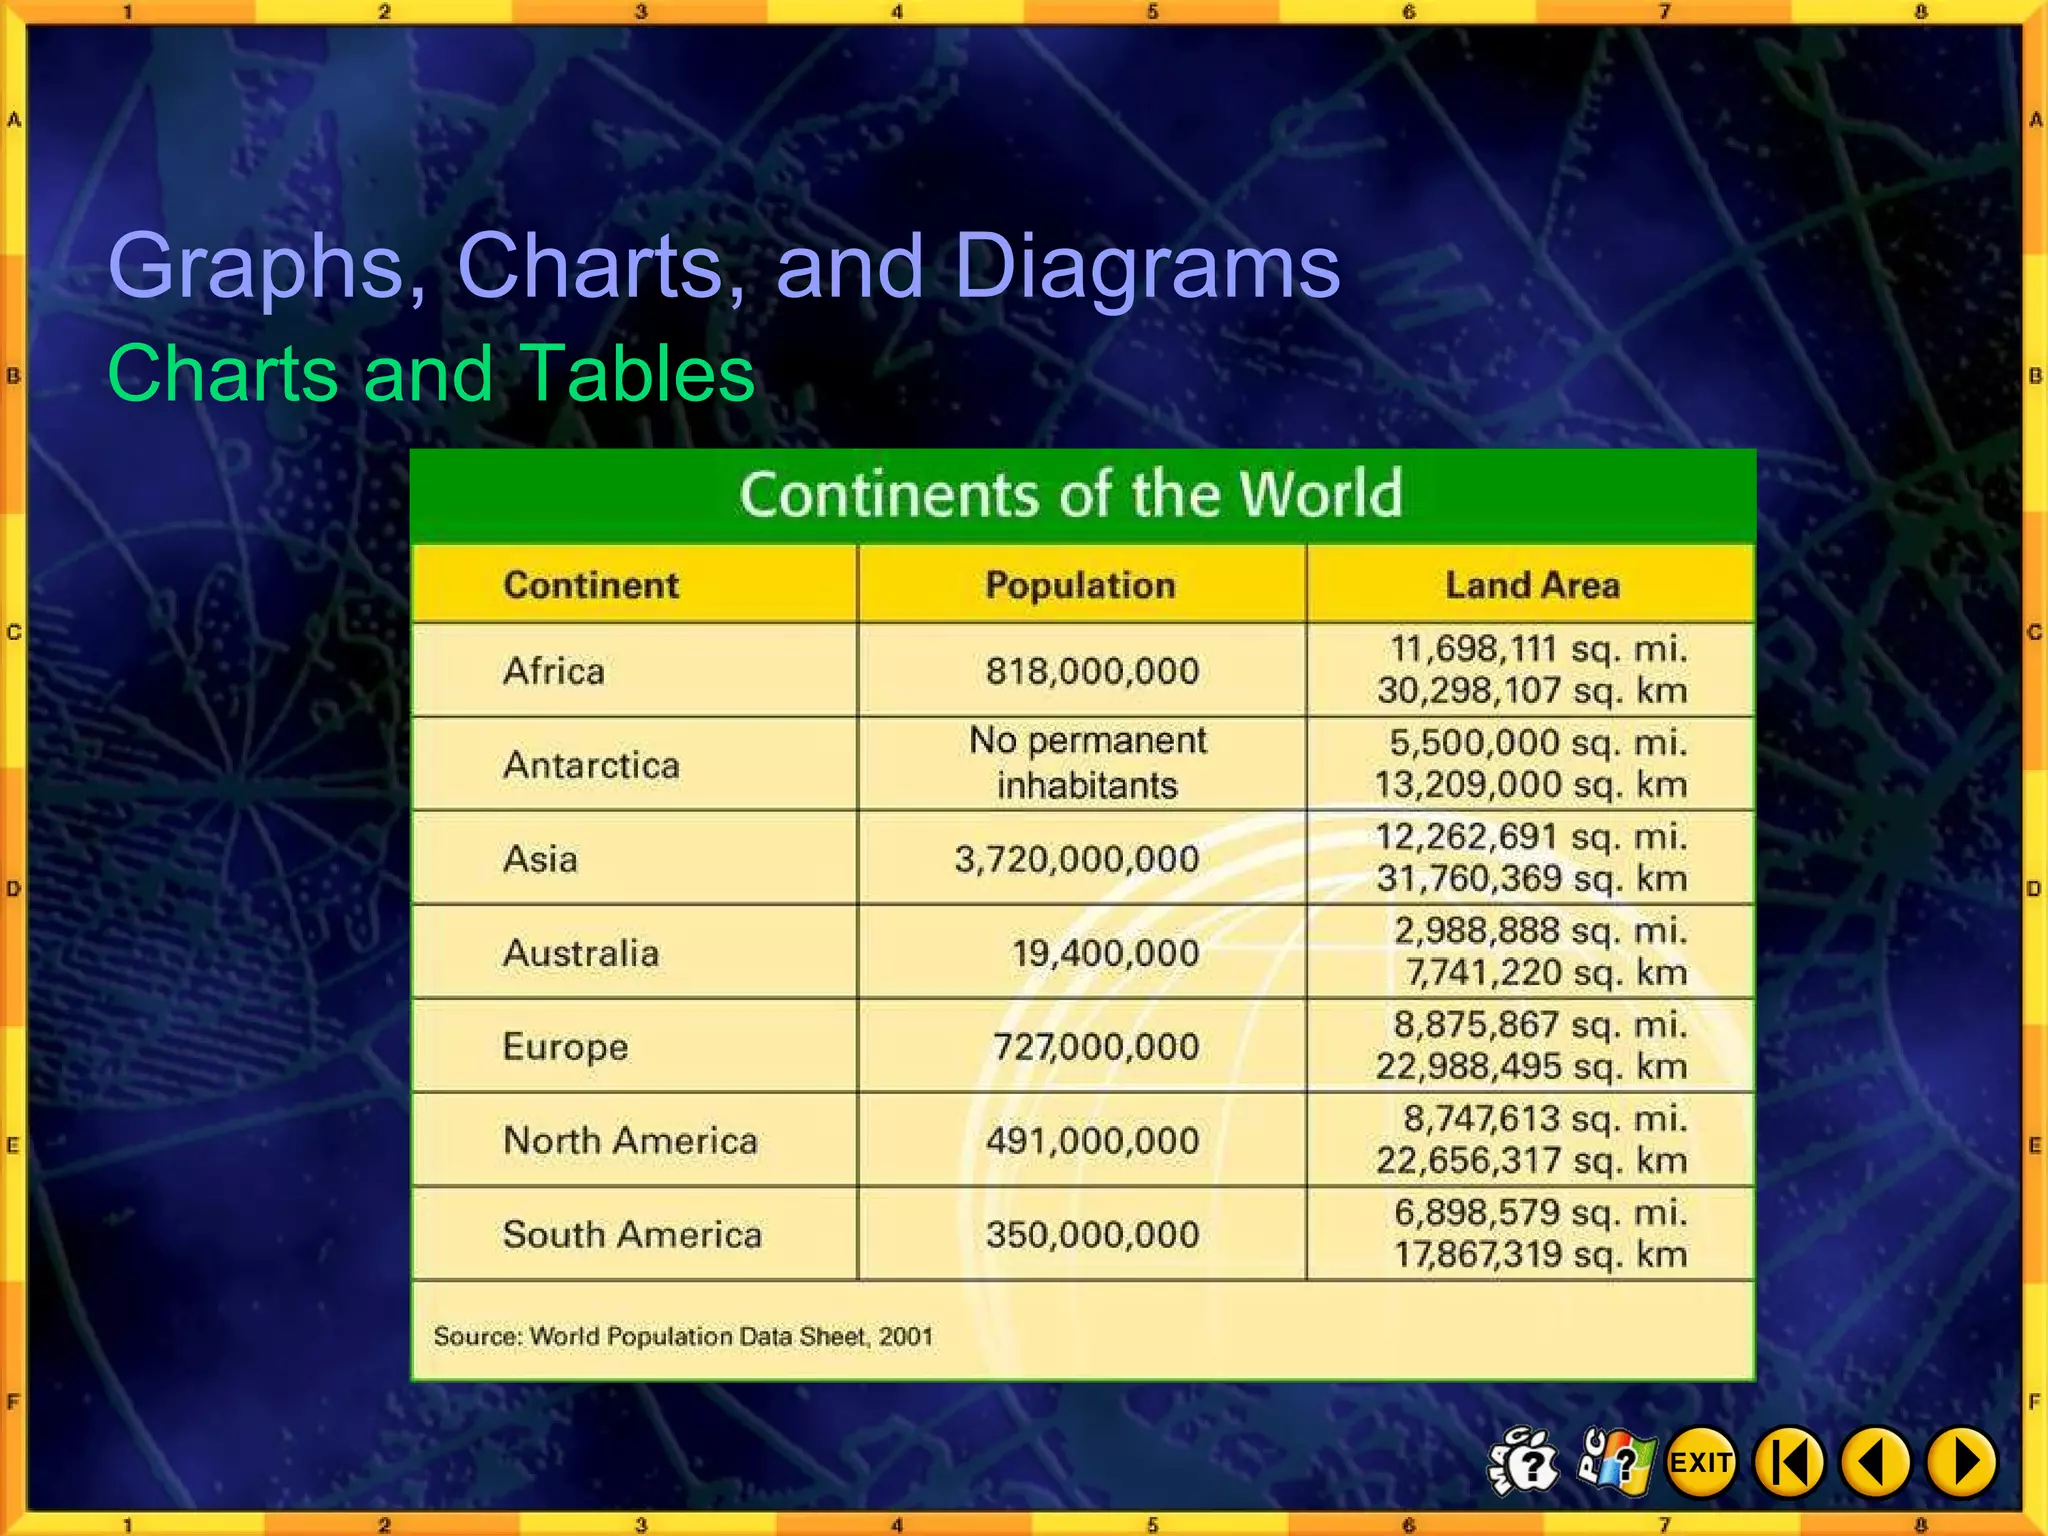The image size is (2048, 1536).
Task: Click South America area '6,898,579 sq. mi.'
Action: 1541,1213
